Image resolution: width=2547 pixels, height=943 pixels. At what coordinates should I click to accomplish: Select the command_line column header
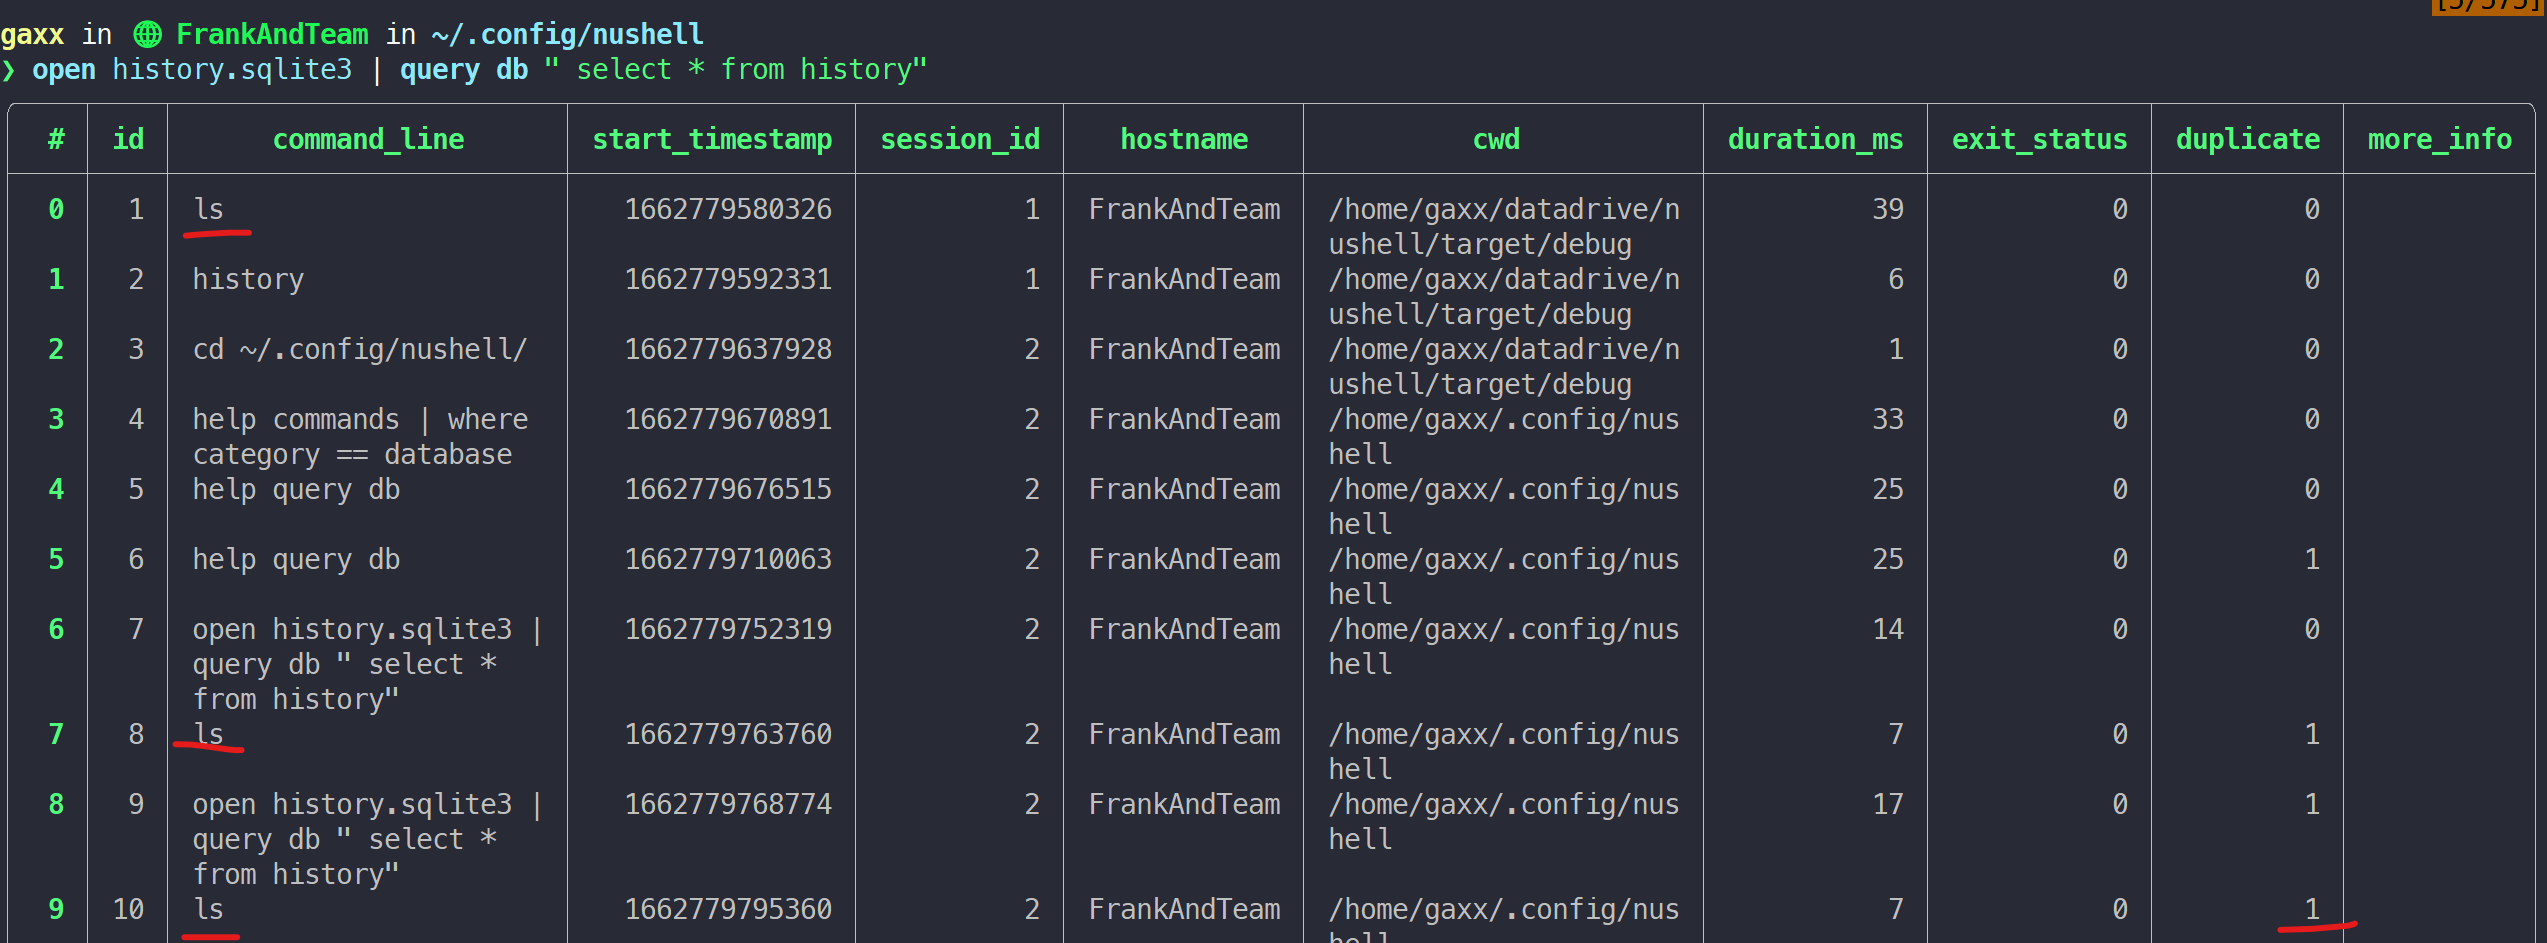369,139
